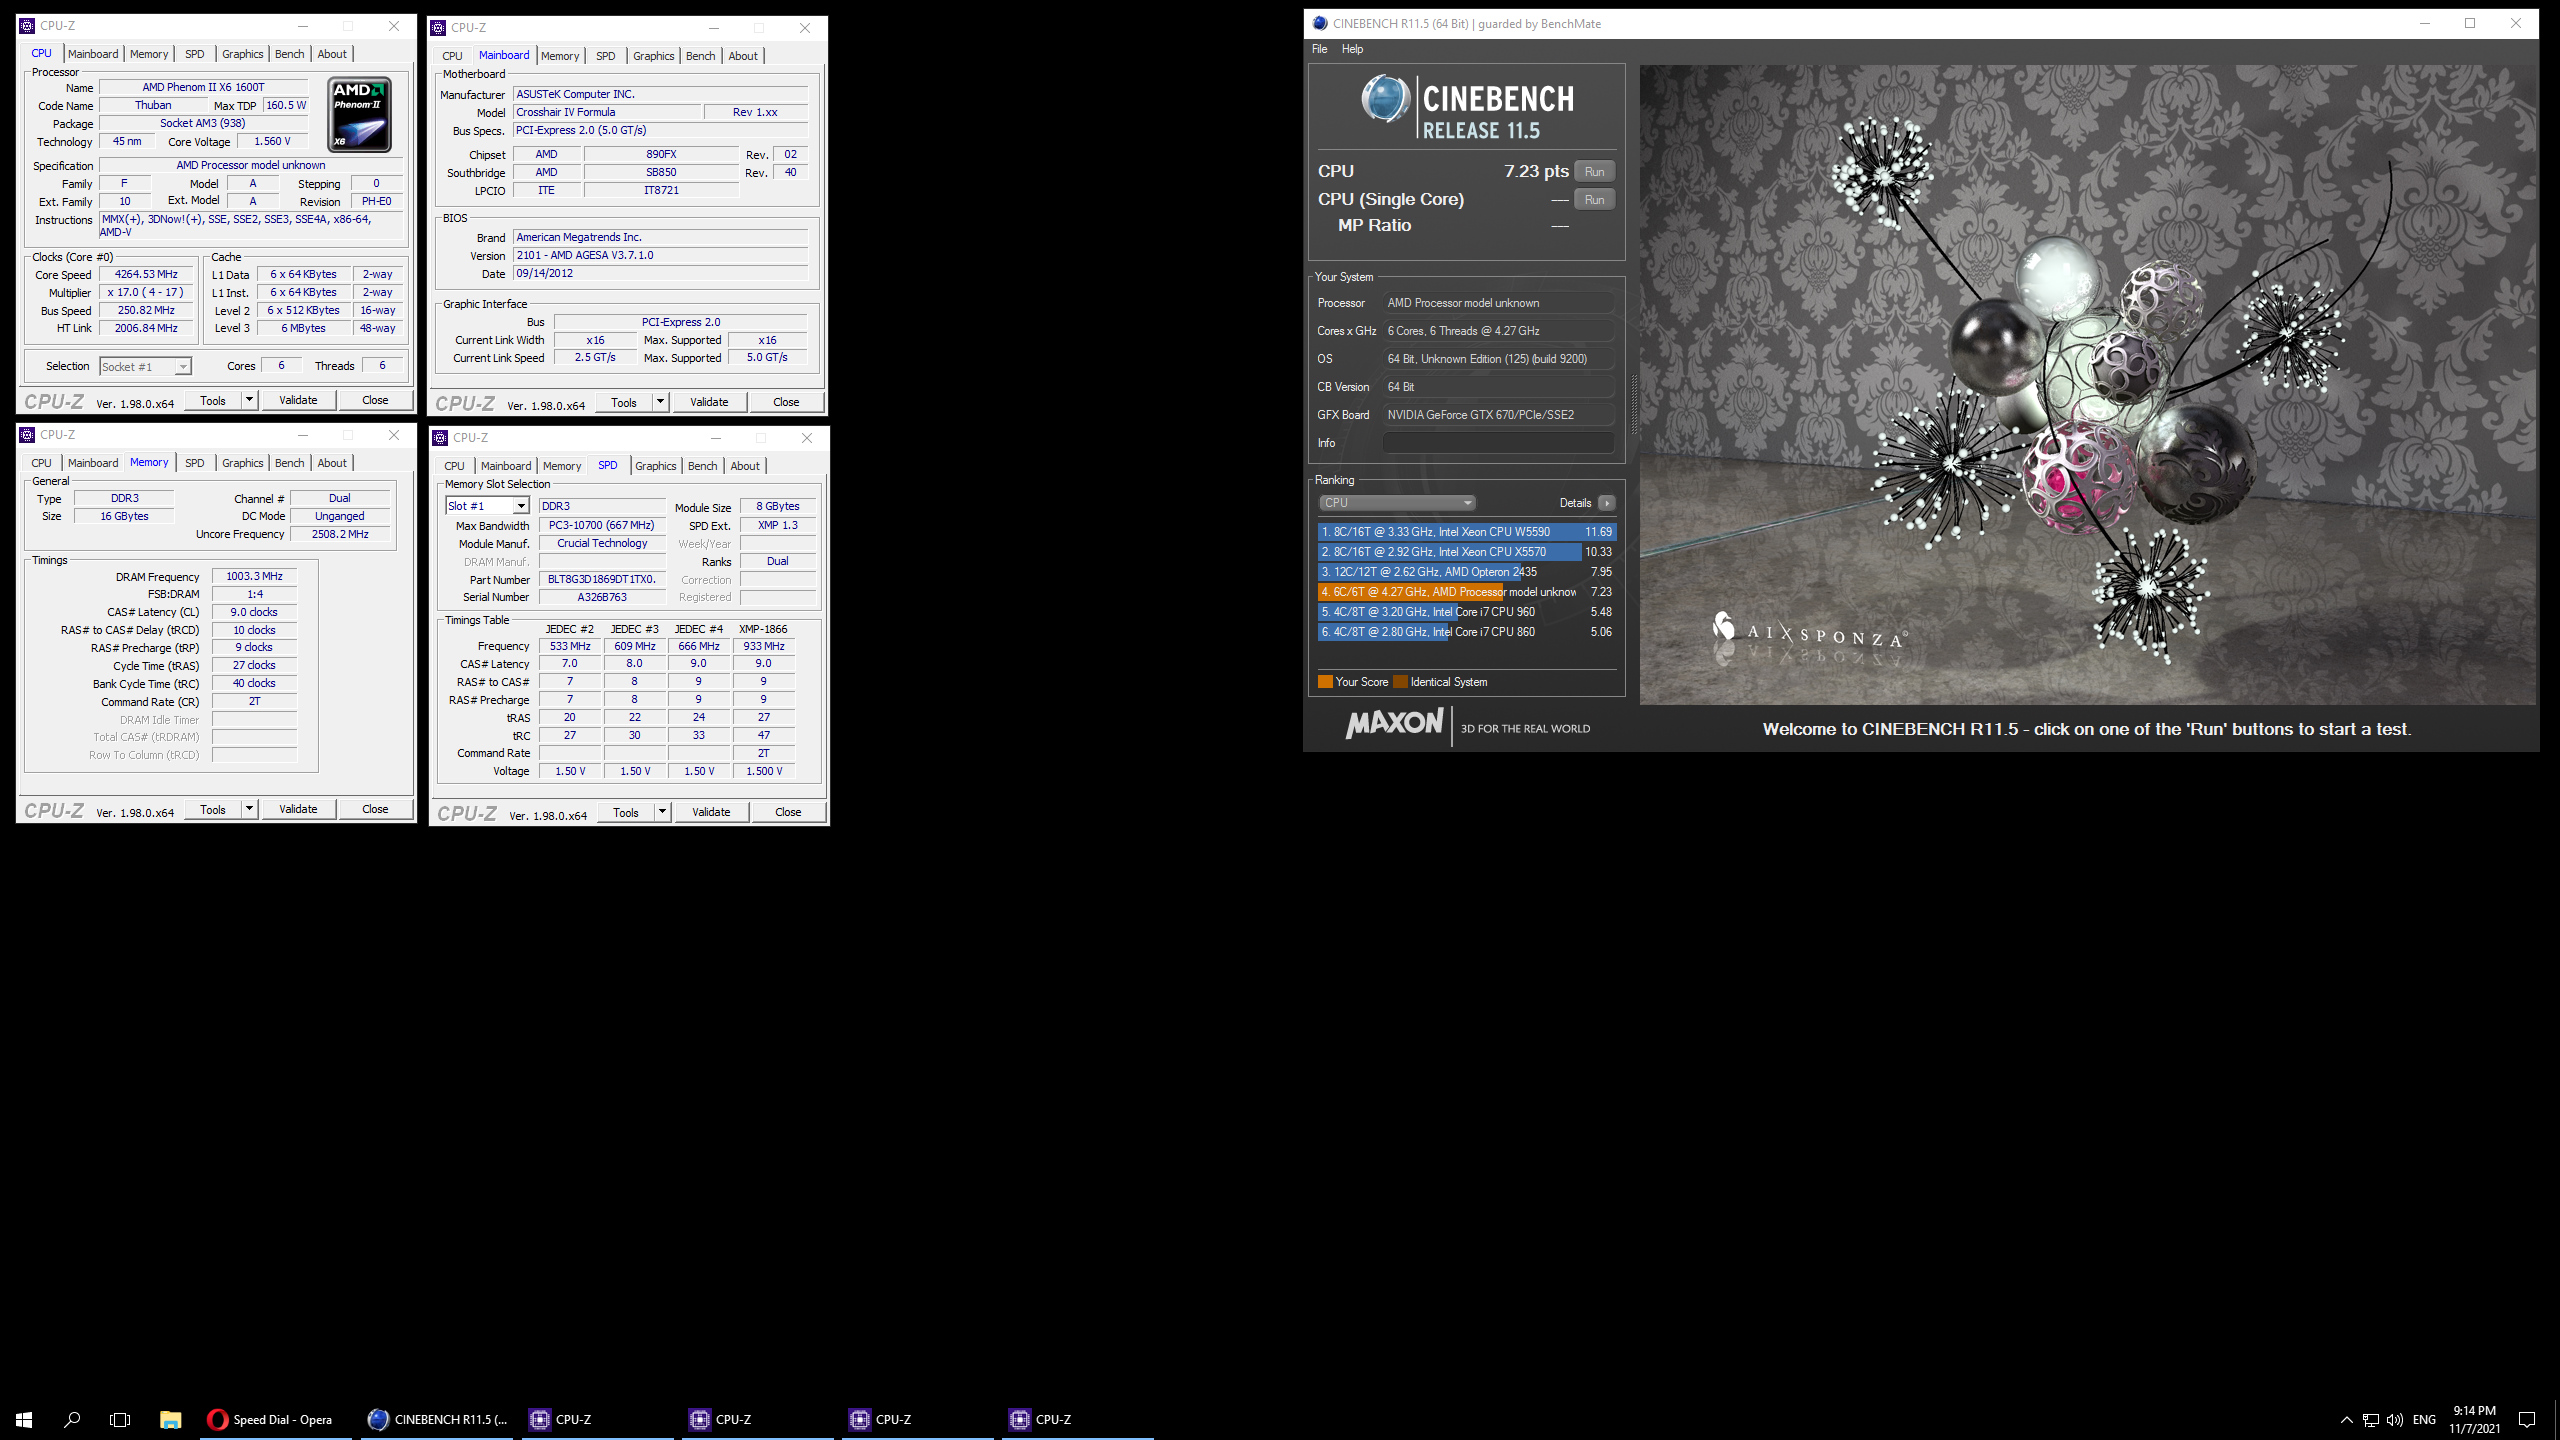This screenshot has height=1440, width=2560.
Task: Open Cinebench Help menu
Action: click(x=1352, y=49)
